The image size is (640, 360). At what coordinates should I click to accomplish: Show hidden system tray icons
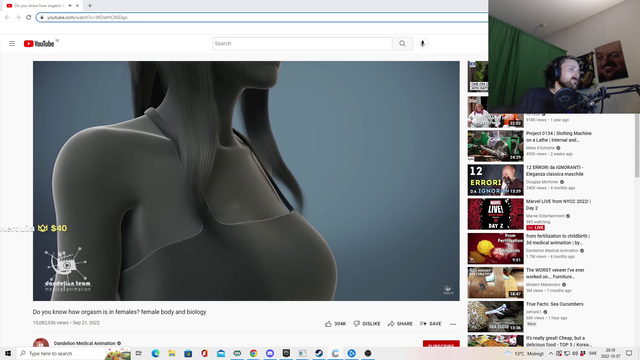click(551, 353)
